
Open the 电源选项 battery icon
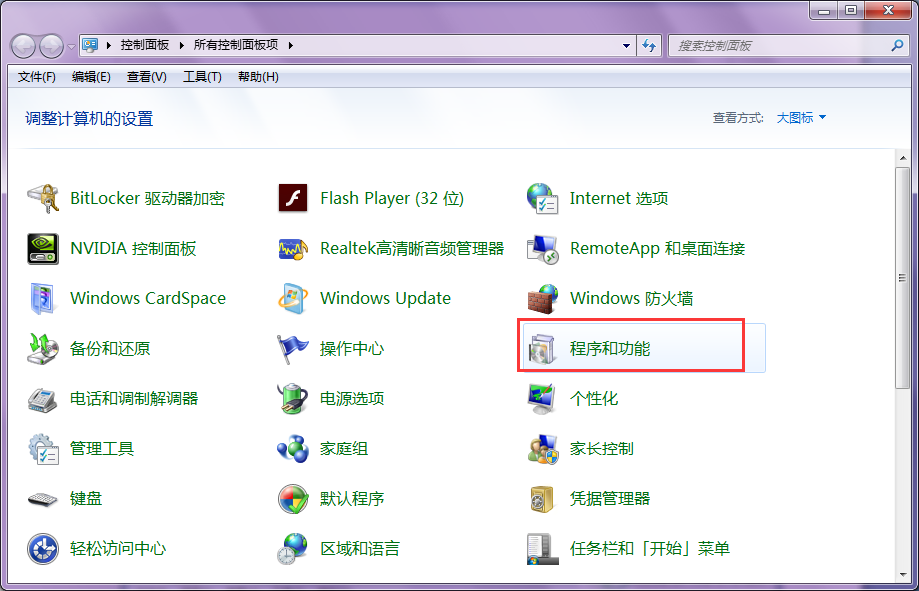[x=292, y=399]
